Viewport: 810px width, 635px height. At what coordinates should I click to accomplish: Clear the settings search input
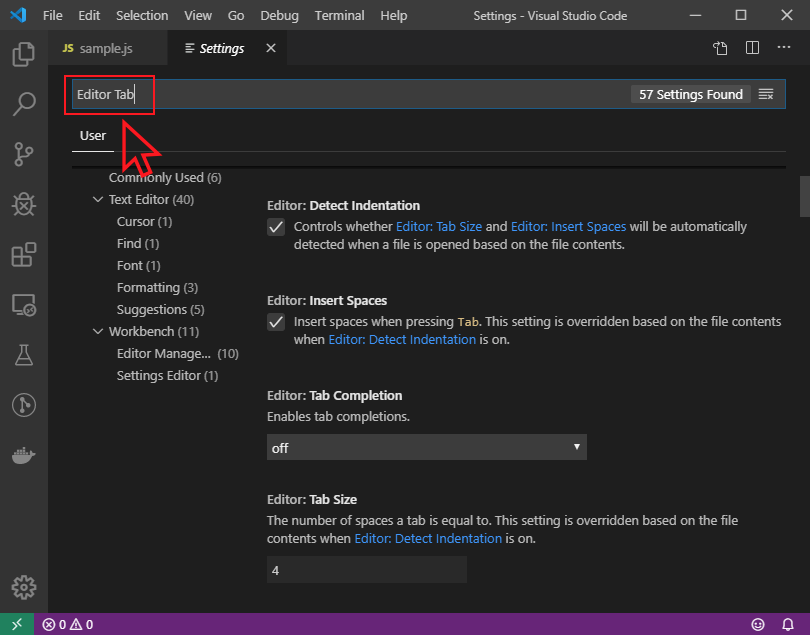point(766,94)
